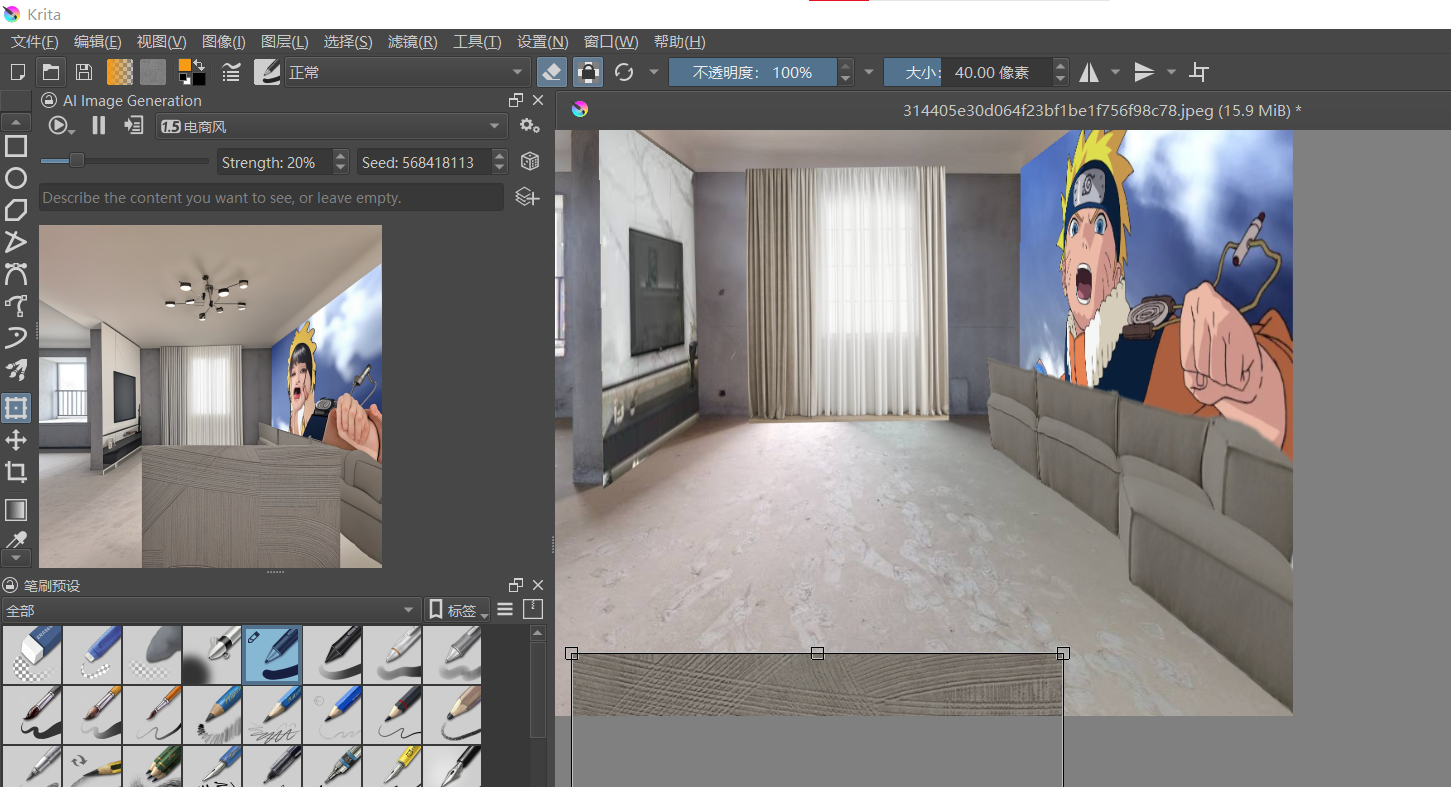This screenshot has height=787, width=1451.
Task: Select the generated room preview thumbnail
Action: 210,396
